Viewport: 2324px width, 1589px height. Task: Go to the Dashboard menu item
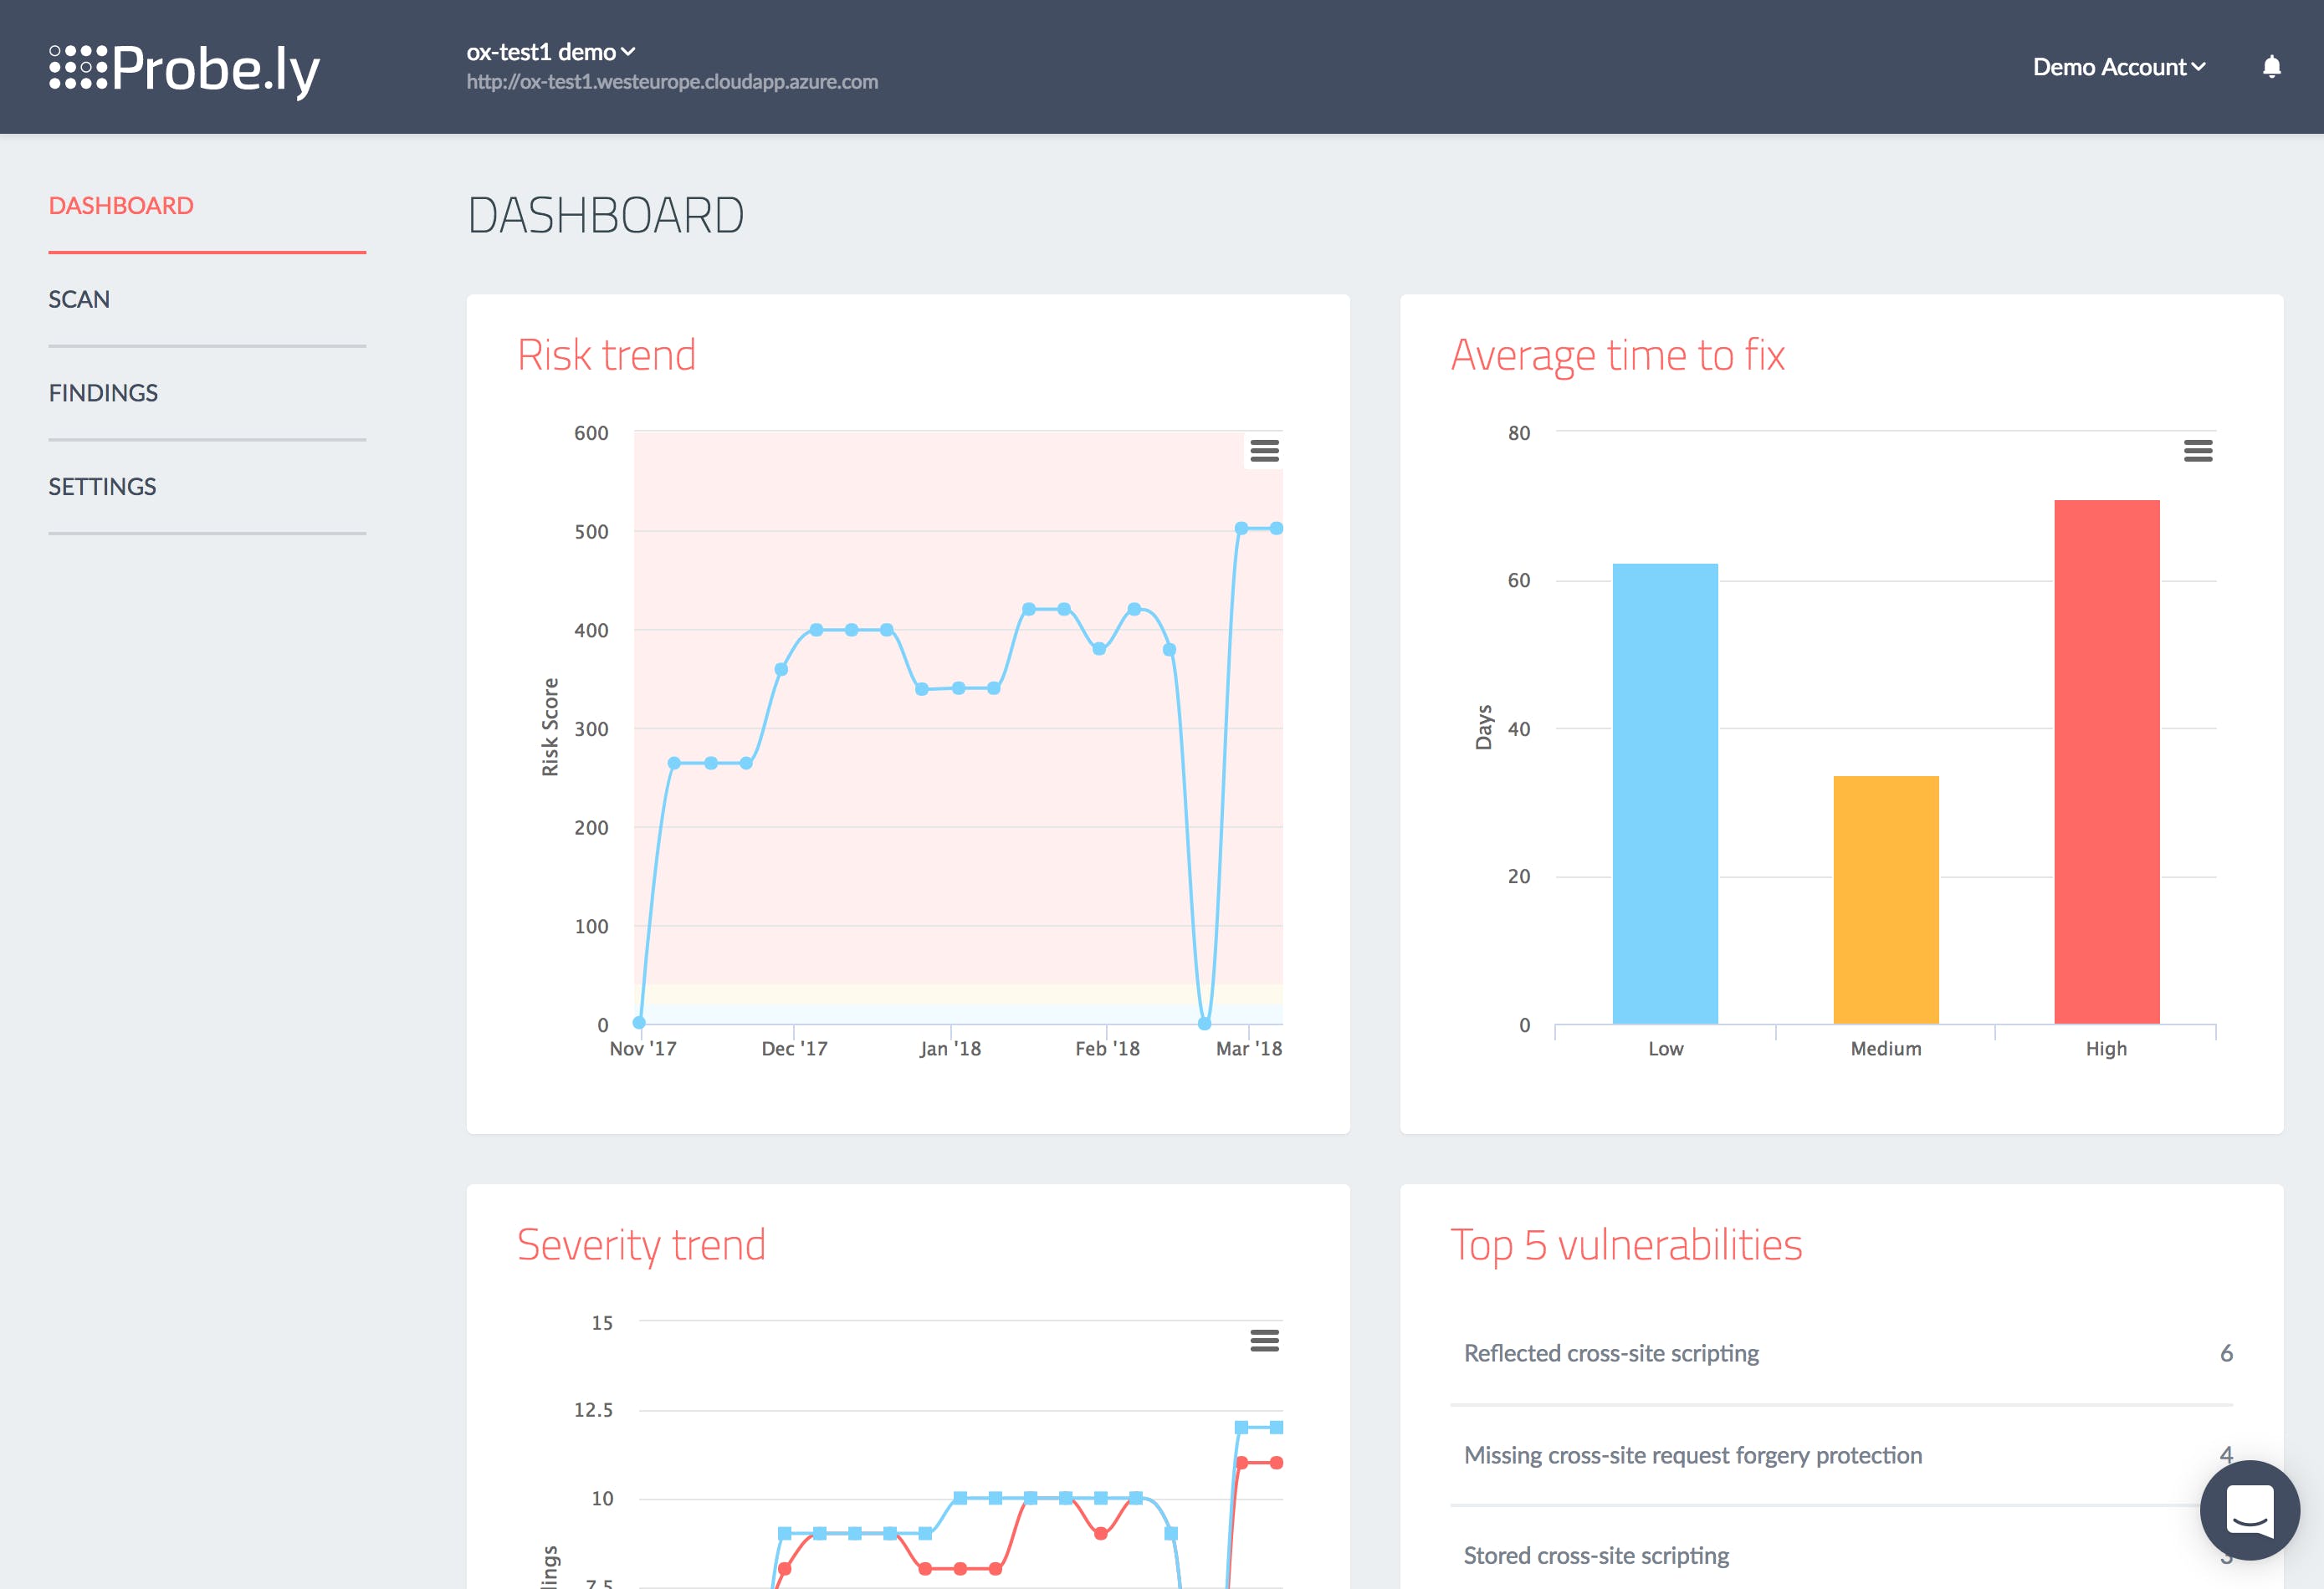(121, 206)
